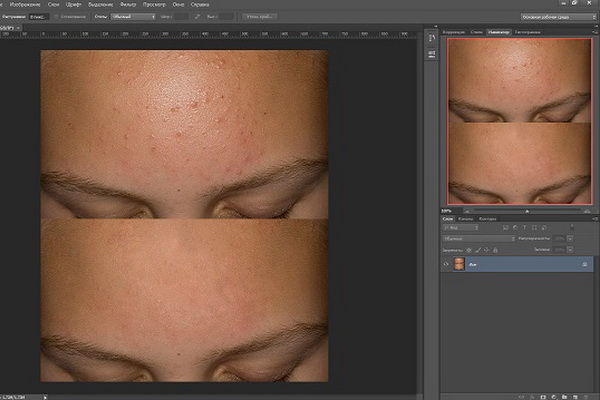Expand the workspace selector dropdown
Screen dimensions: 600x400
556,17
